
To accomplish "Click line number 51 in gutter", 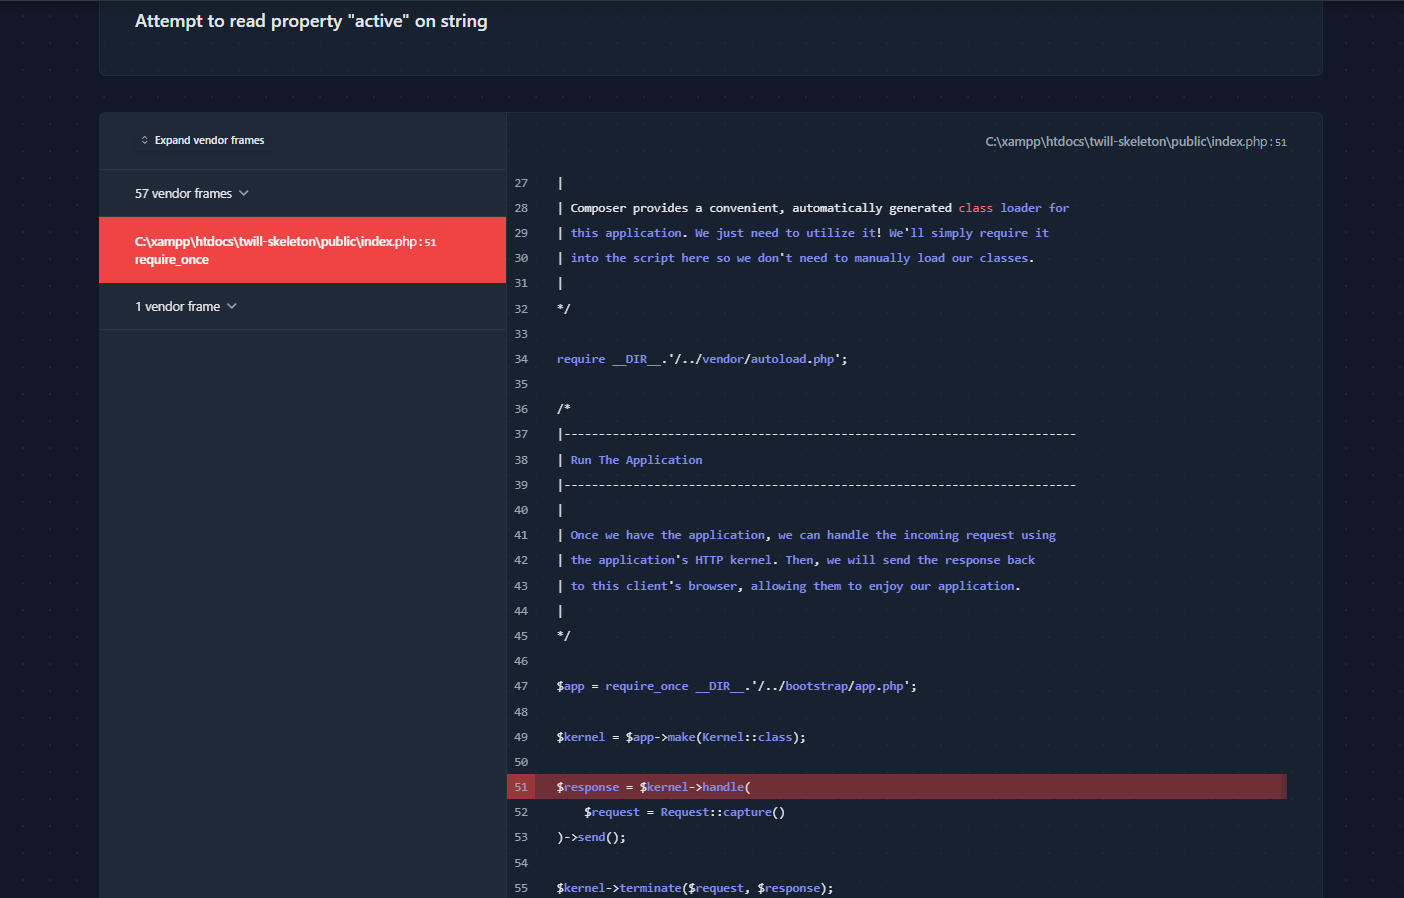I will coord(521,787).
